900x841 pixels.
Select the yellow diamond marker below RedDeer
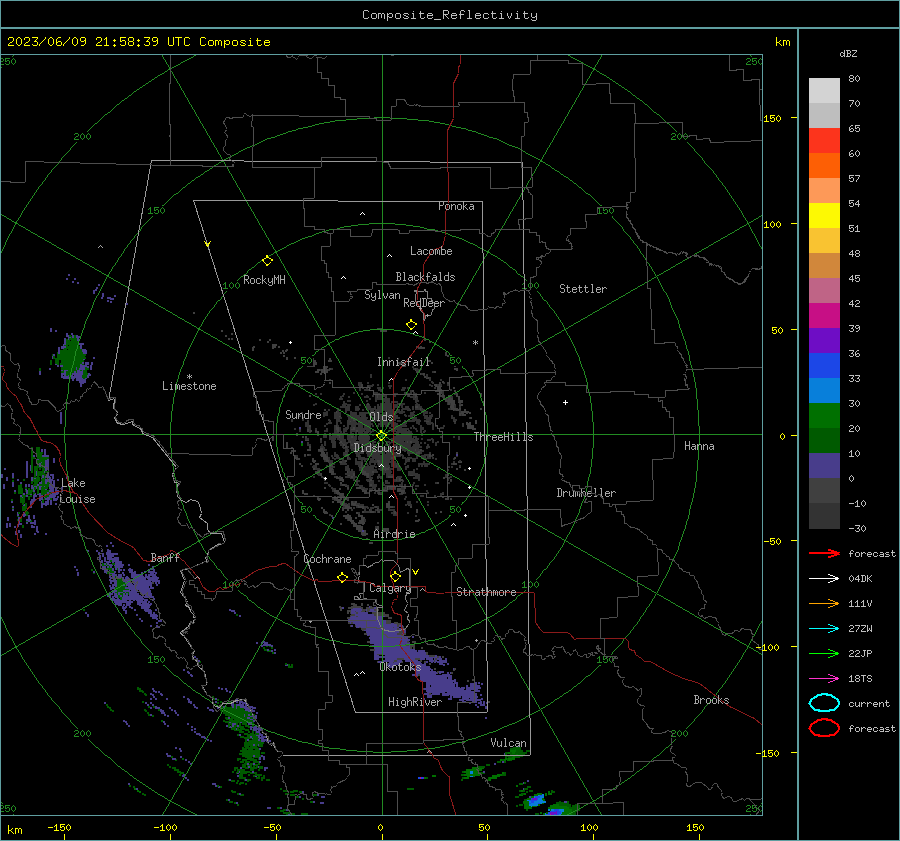tap(412, 325)
